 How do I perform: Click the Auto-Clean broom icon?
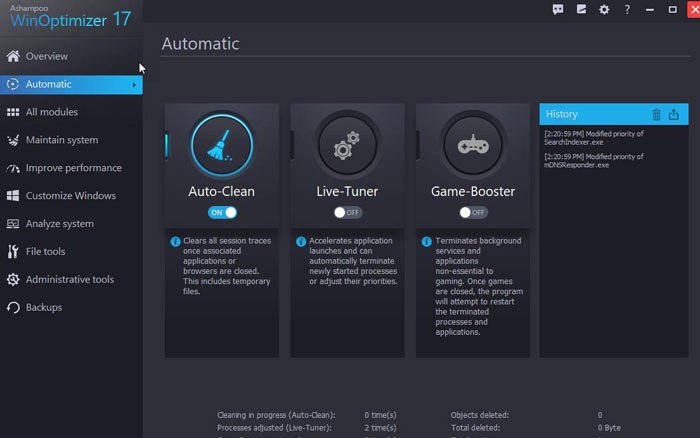click(221, 145)
